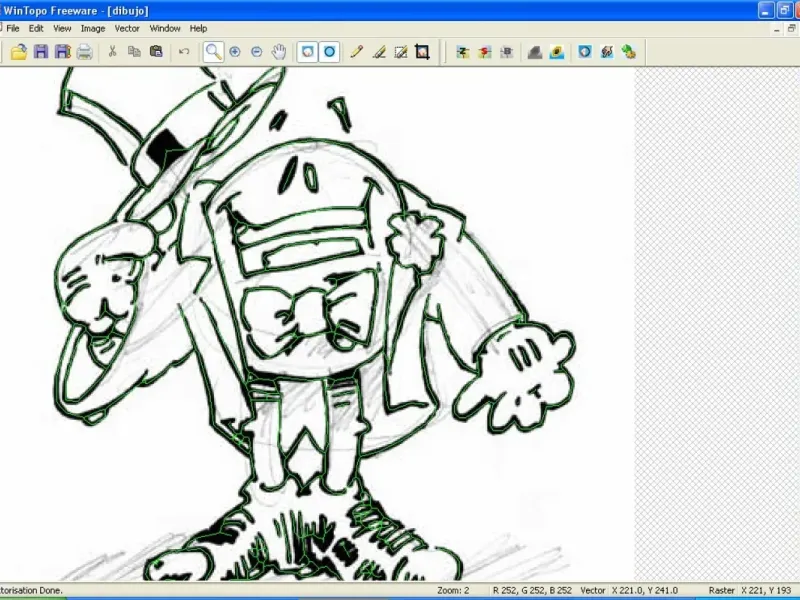This screenshot has width=800, height=600.
Task: Select the Zoom magnifier tool
Action: tap(213, 52)
